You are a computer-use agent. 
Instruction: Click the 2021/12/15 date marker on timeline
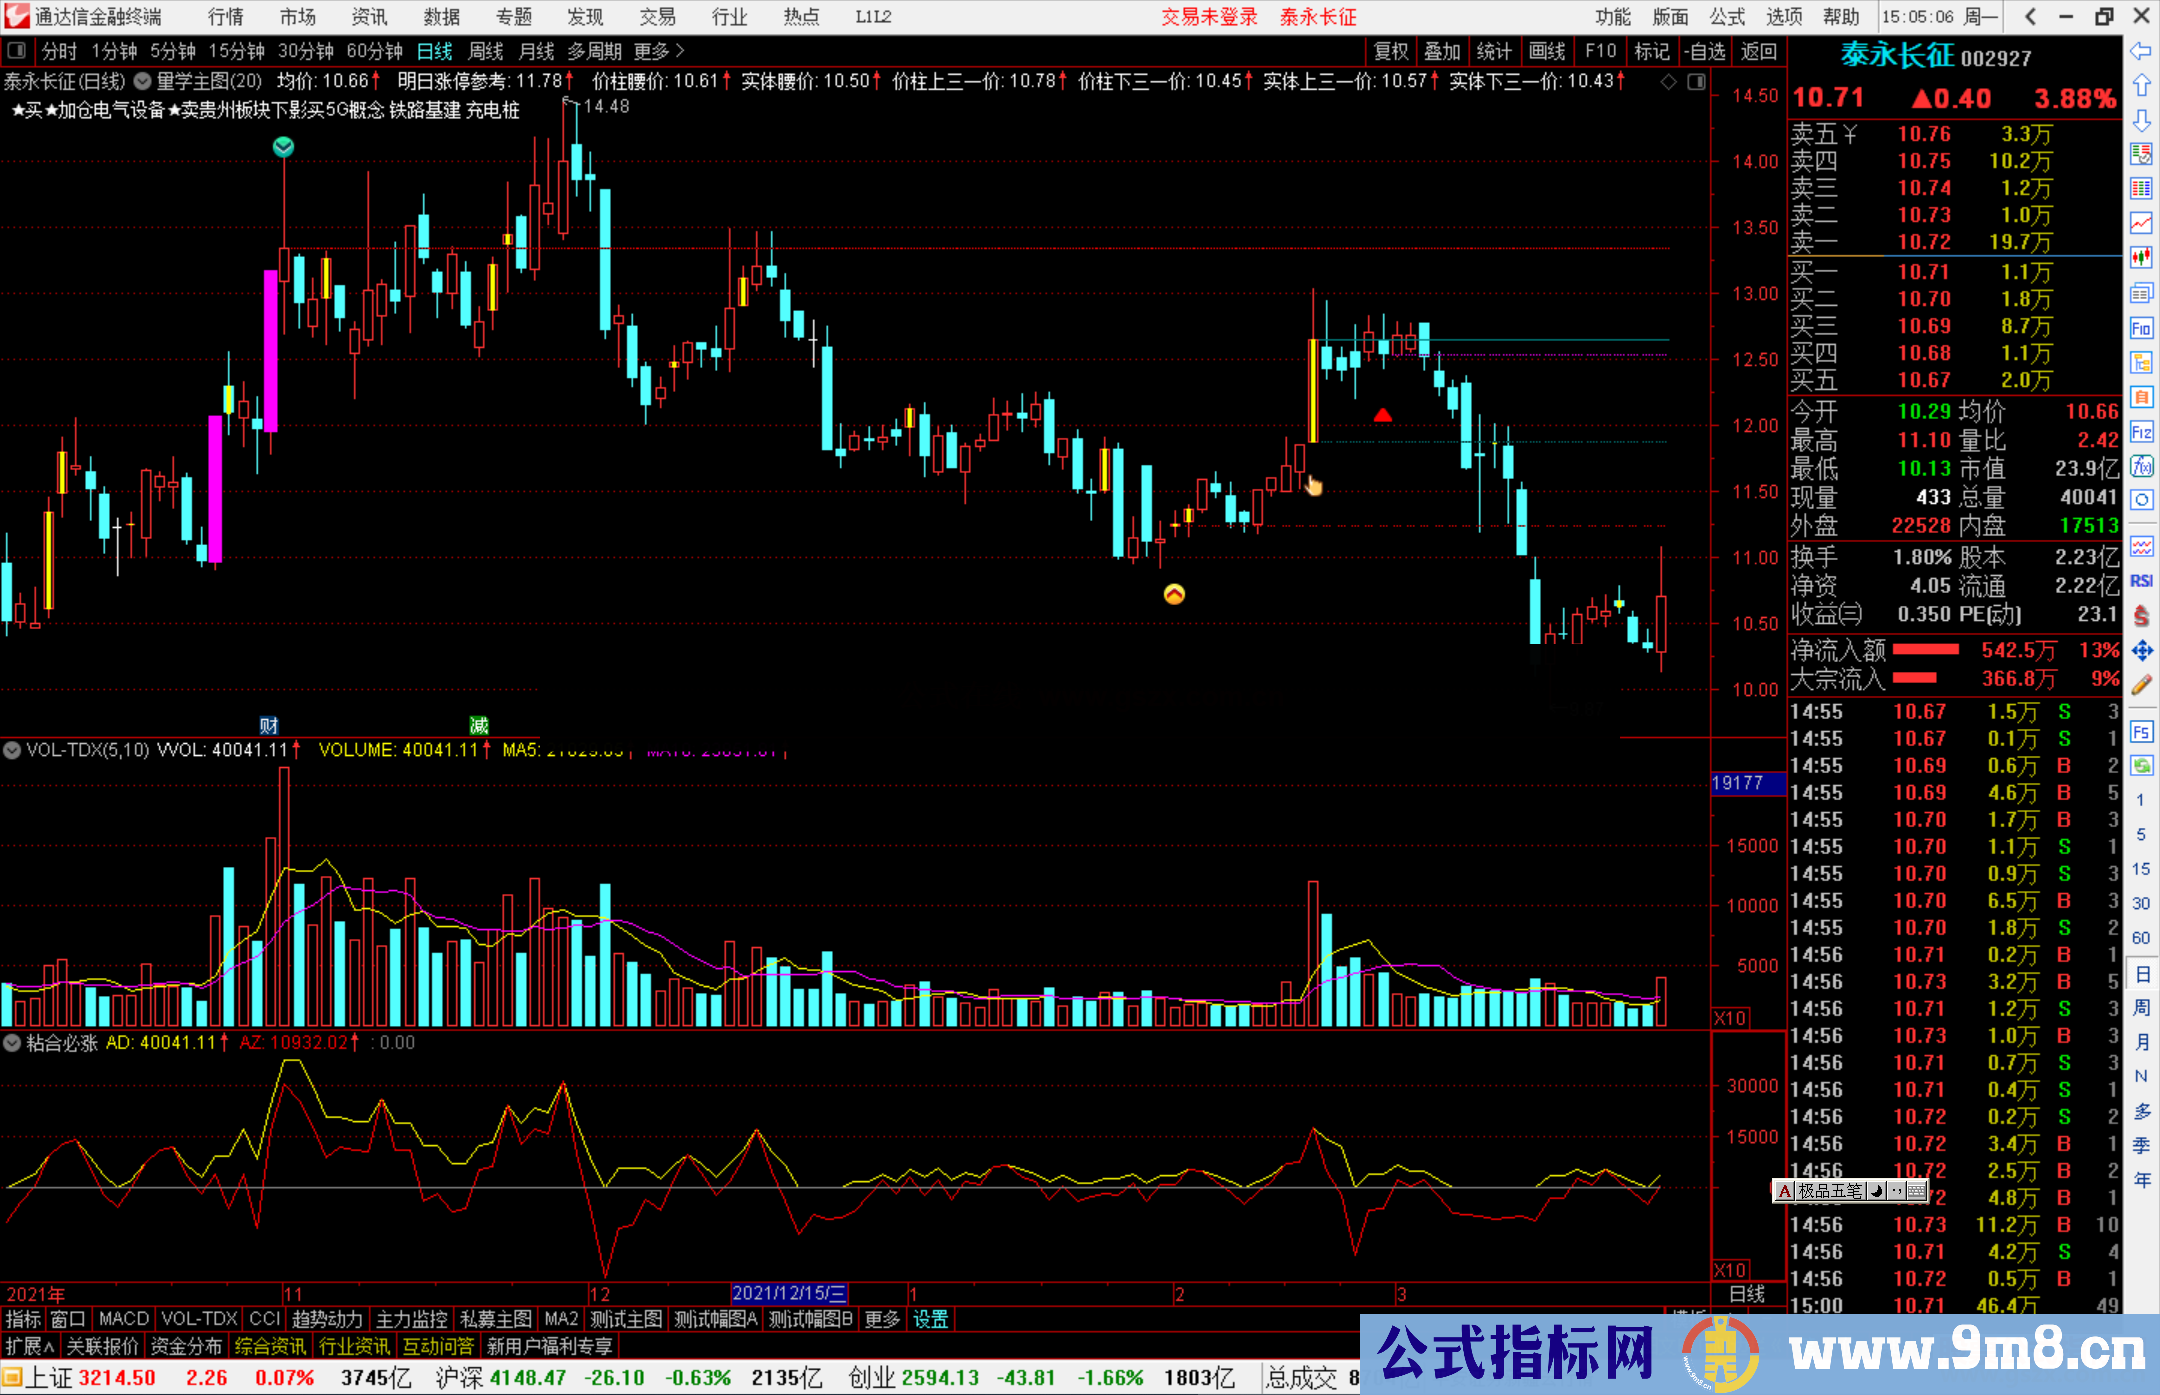pyautogui.click(x=789, y=1294)
